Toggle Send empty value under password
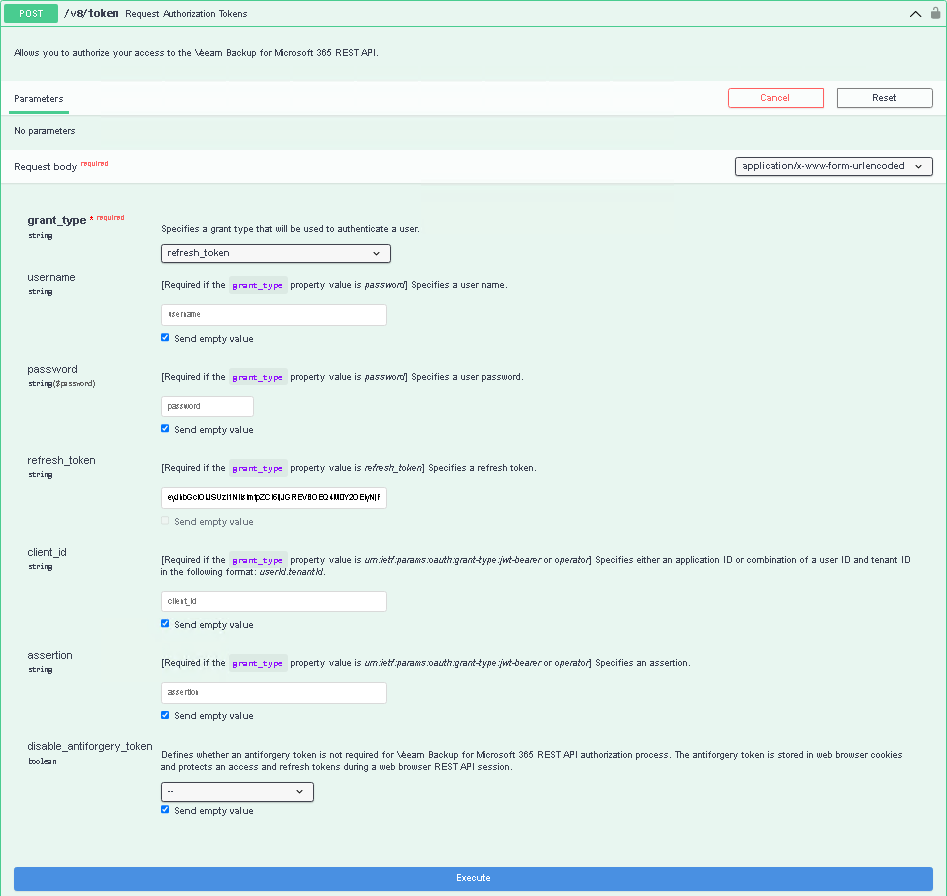 165,429
